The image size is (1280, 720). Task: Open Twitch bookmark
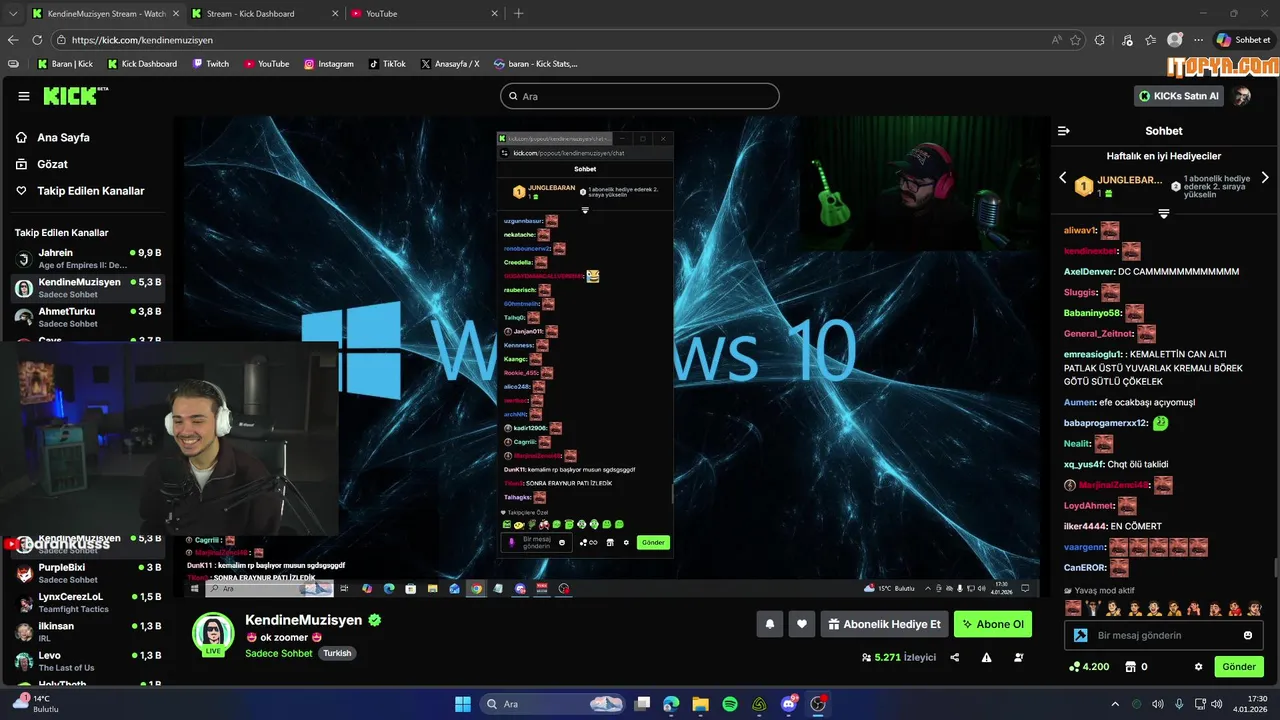tap(210, 64)
